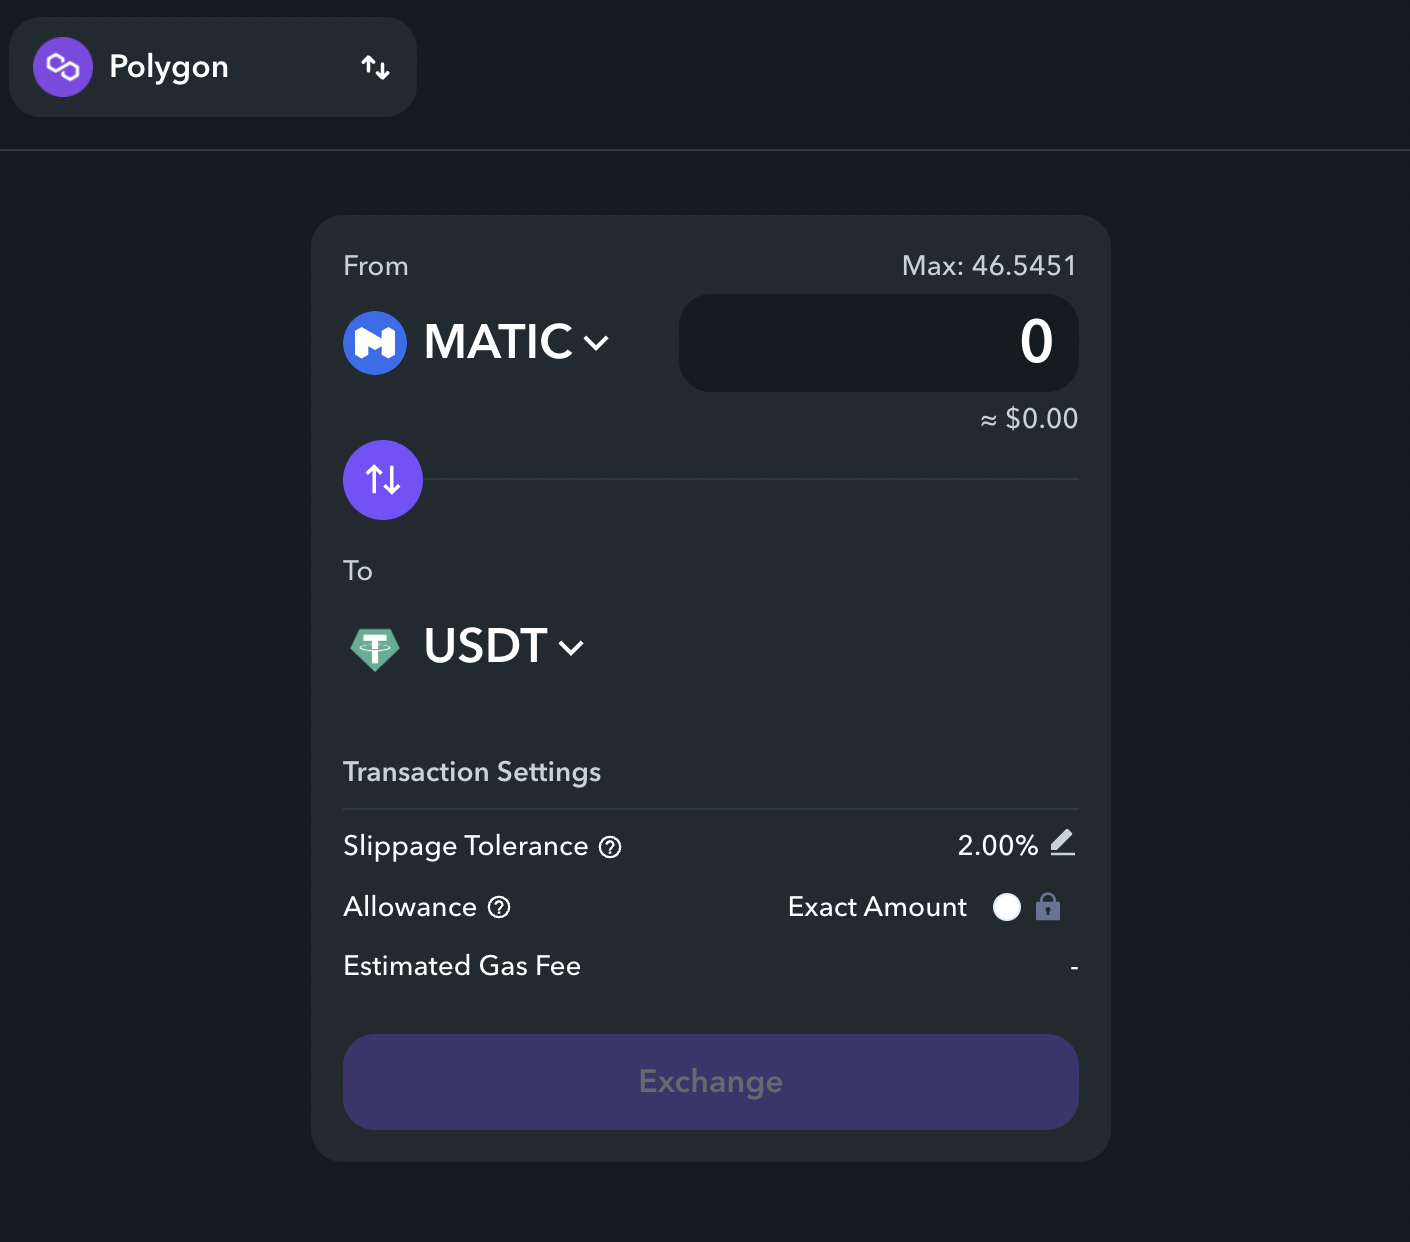Image resolution: width=1410 pixels, height=1242 pixels.
Task: Click the allowance lock icon
Action: click(x=1048, y=907)
